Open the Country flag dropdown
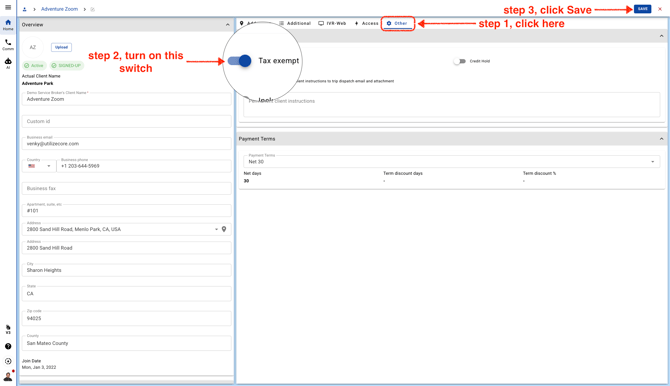Viewport: 670px width, 386px height. [39, 166]
